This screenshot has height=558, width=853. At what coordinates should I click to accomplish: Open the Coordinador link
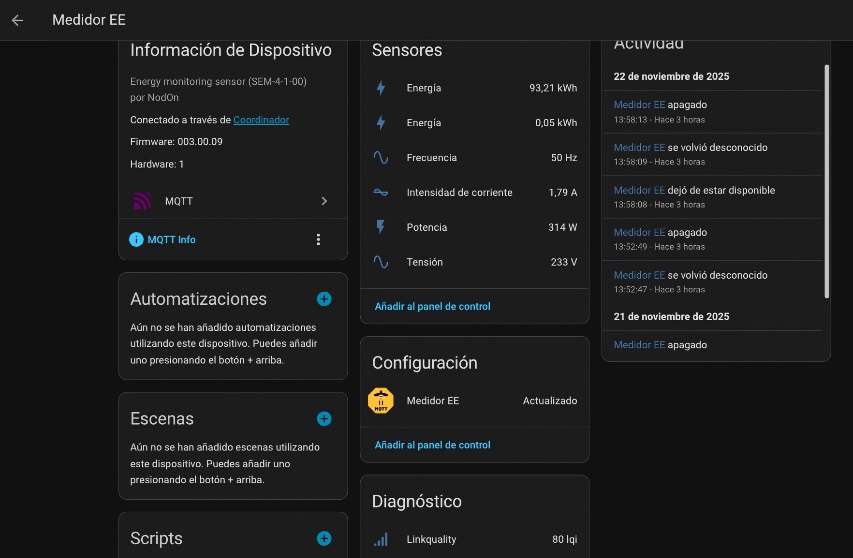coord(261,120)
